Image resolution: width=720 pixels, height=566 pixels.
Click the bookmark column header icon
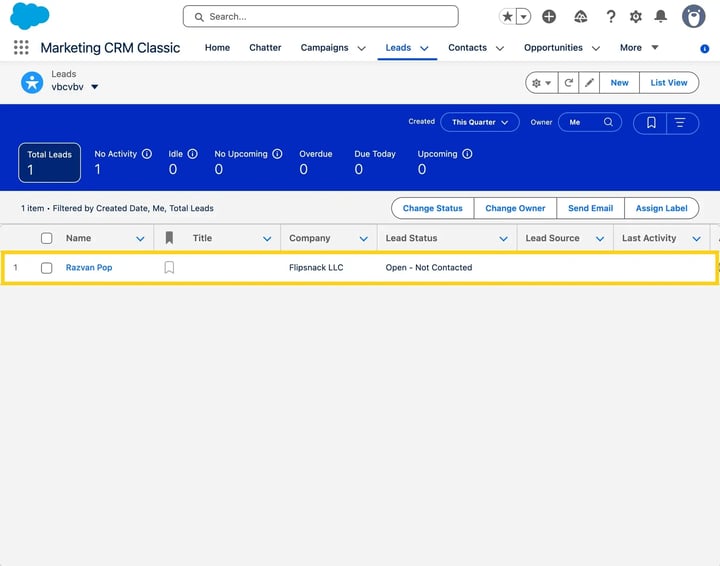[x=169, y=238]
